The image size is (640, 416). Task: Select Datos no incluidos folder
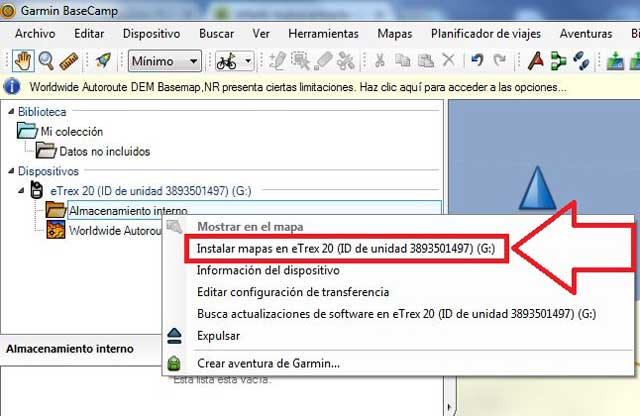(x=104, y=151)
